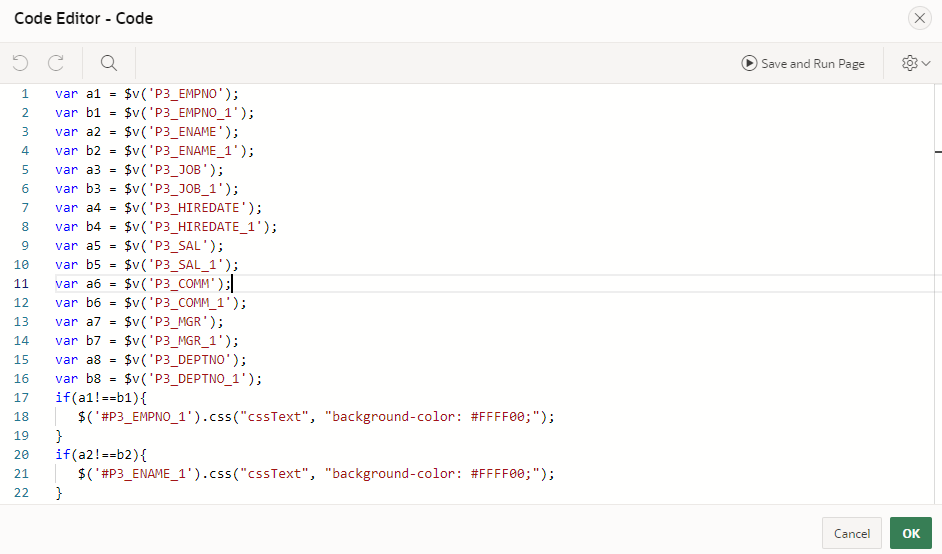Click line number 22 in gutter

(21, 493)
